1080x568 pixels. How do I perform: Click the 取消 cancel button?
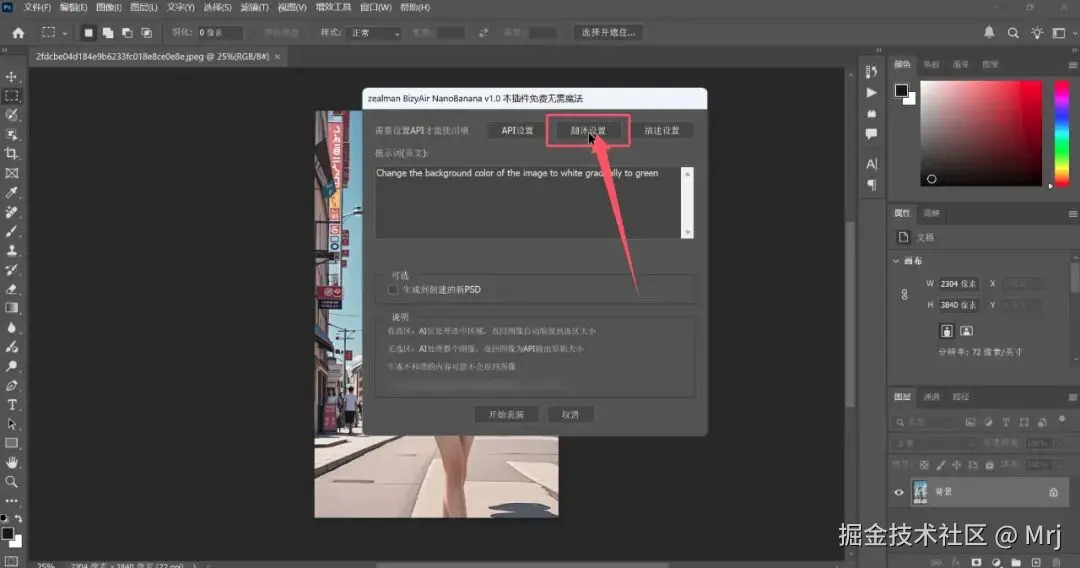point(570,415)
